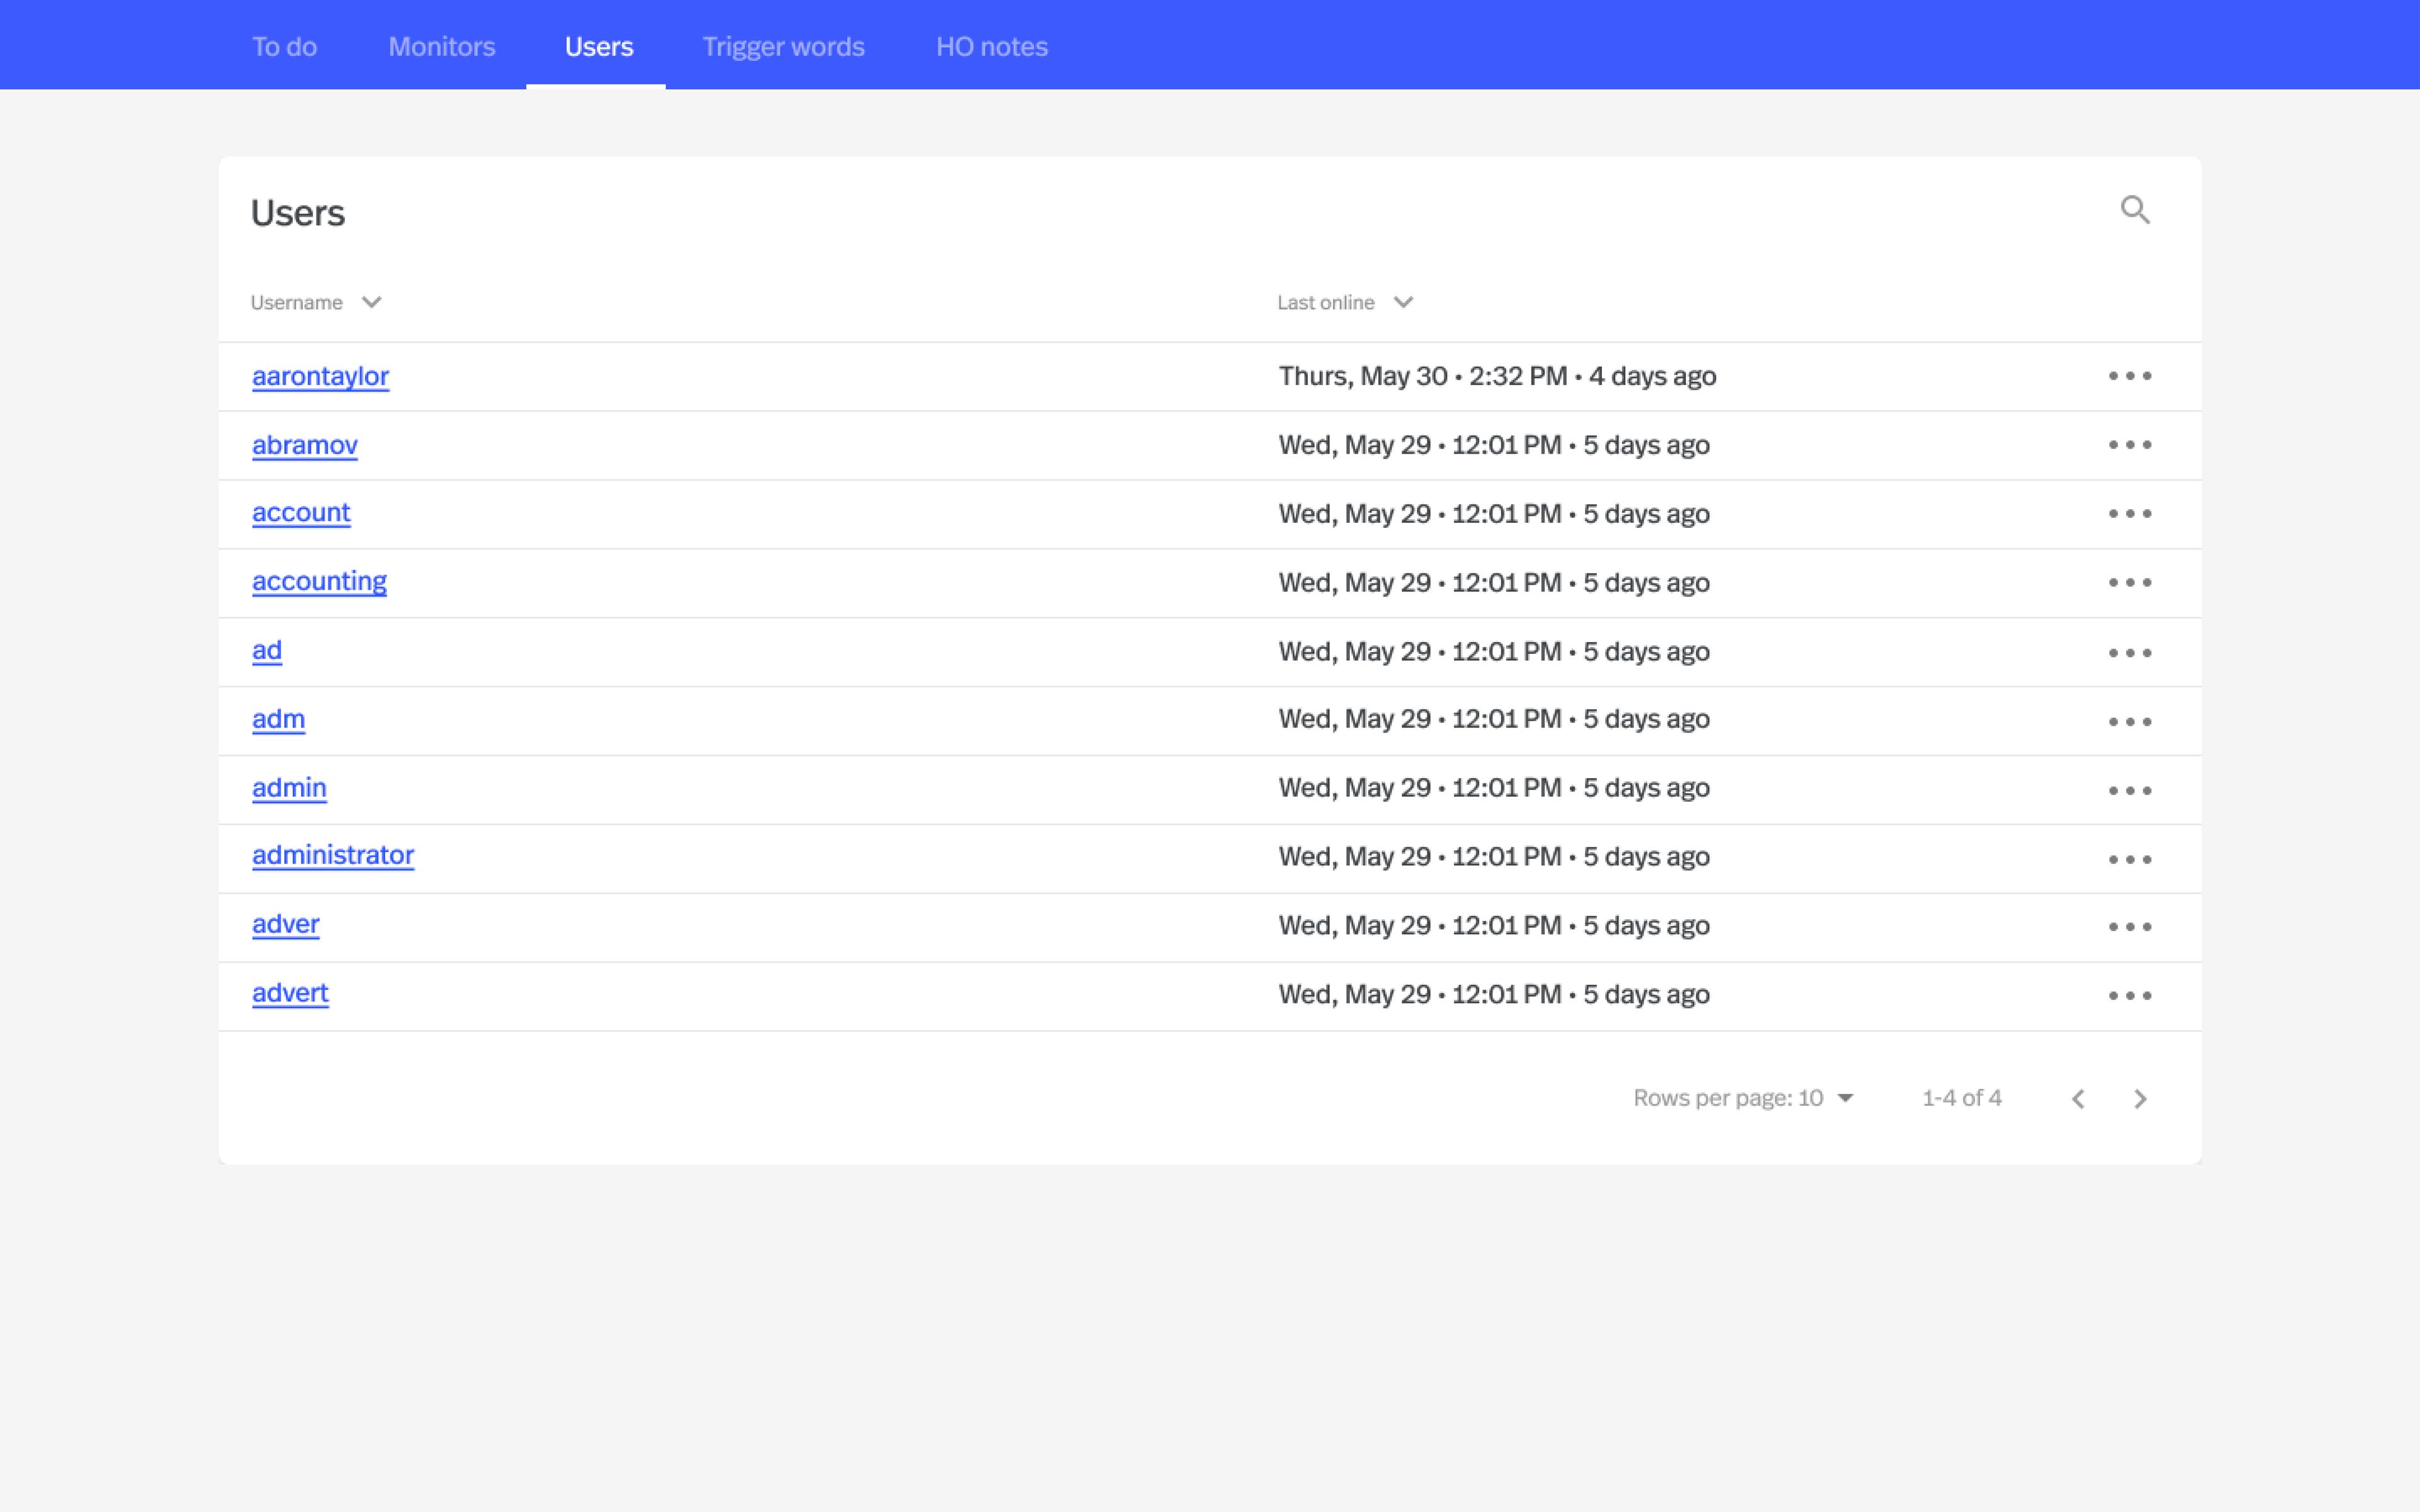Open aarontaylor user profile link

click(320, 376)
